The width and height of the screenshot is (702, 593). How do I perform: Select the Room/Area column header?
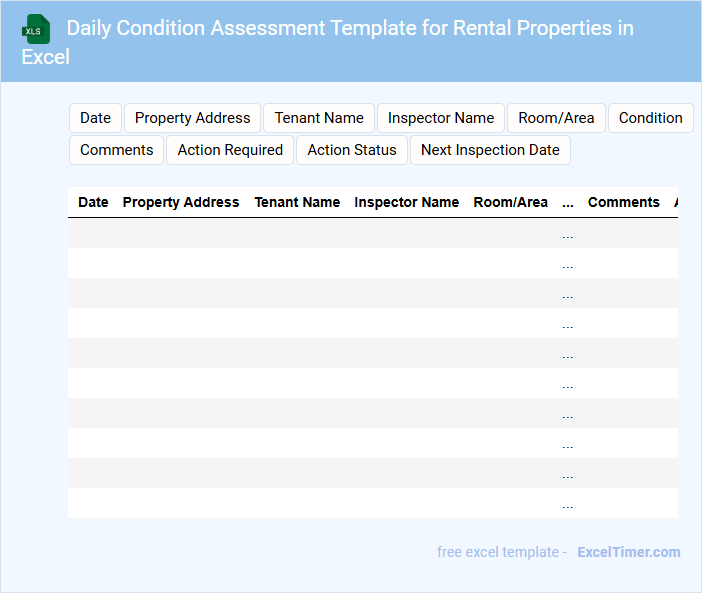(x=510, y=202)
